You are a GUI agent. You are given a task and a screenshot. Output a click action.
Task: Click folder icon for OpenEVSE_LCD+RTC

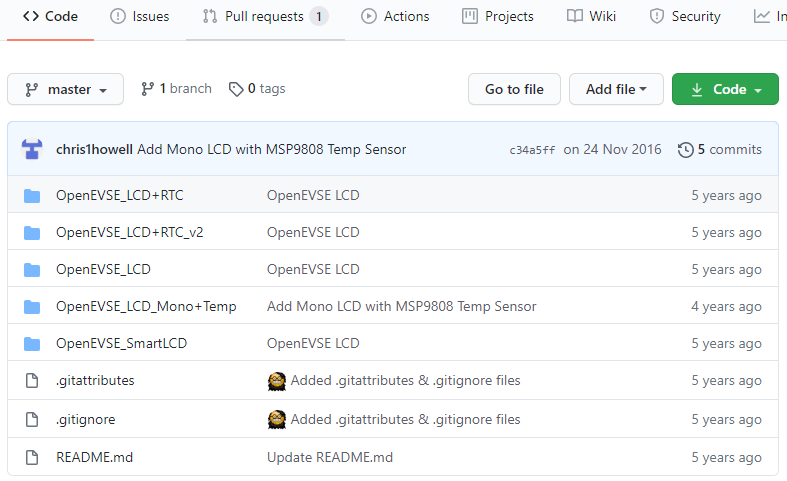click(x=32, y=195)
